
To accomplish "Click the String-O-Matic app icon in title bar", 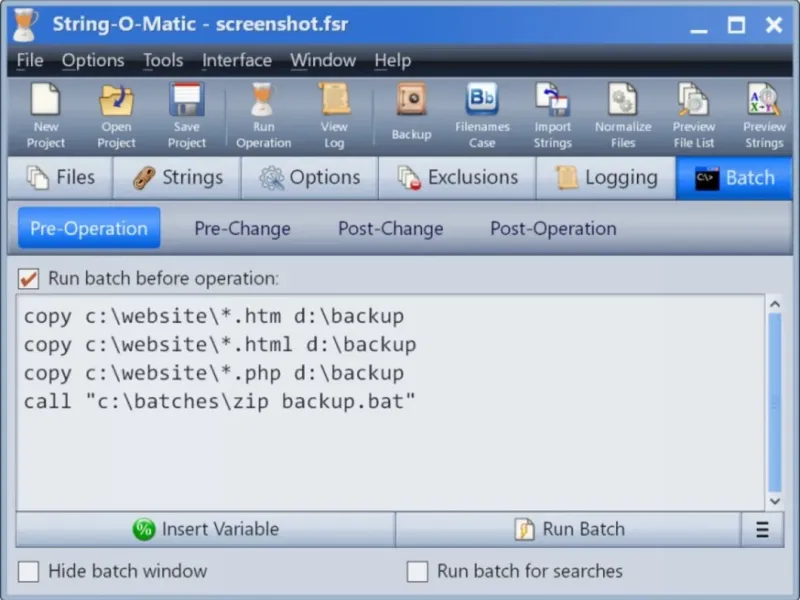I will (x=26, y=24).
